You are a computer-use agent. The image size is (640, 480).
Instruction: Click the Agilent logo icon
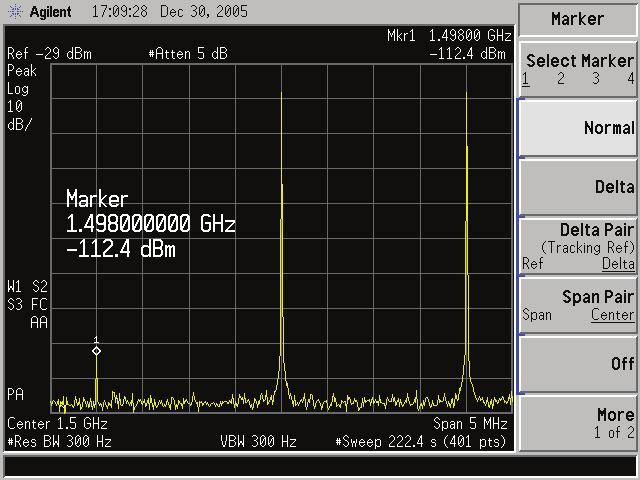tap(16, 11)
